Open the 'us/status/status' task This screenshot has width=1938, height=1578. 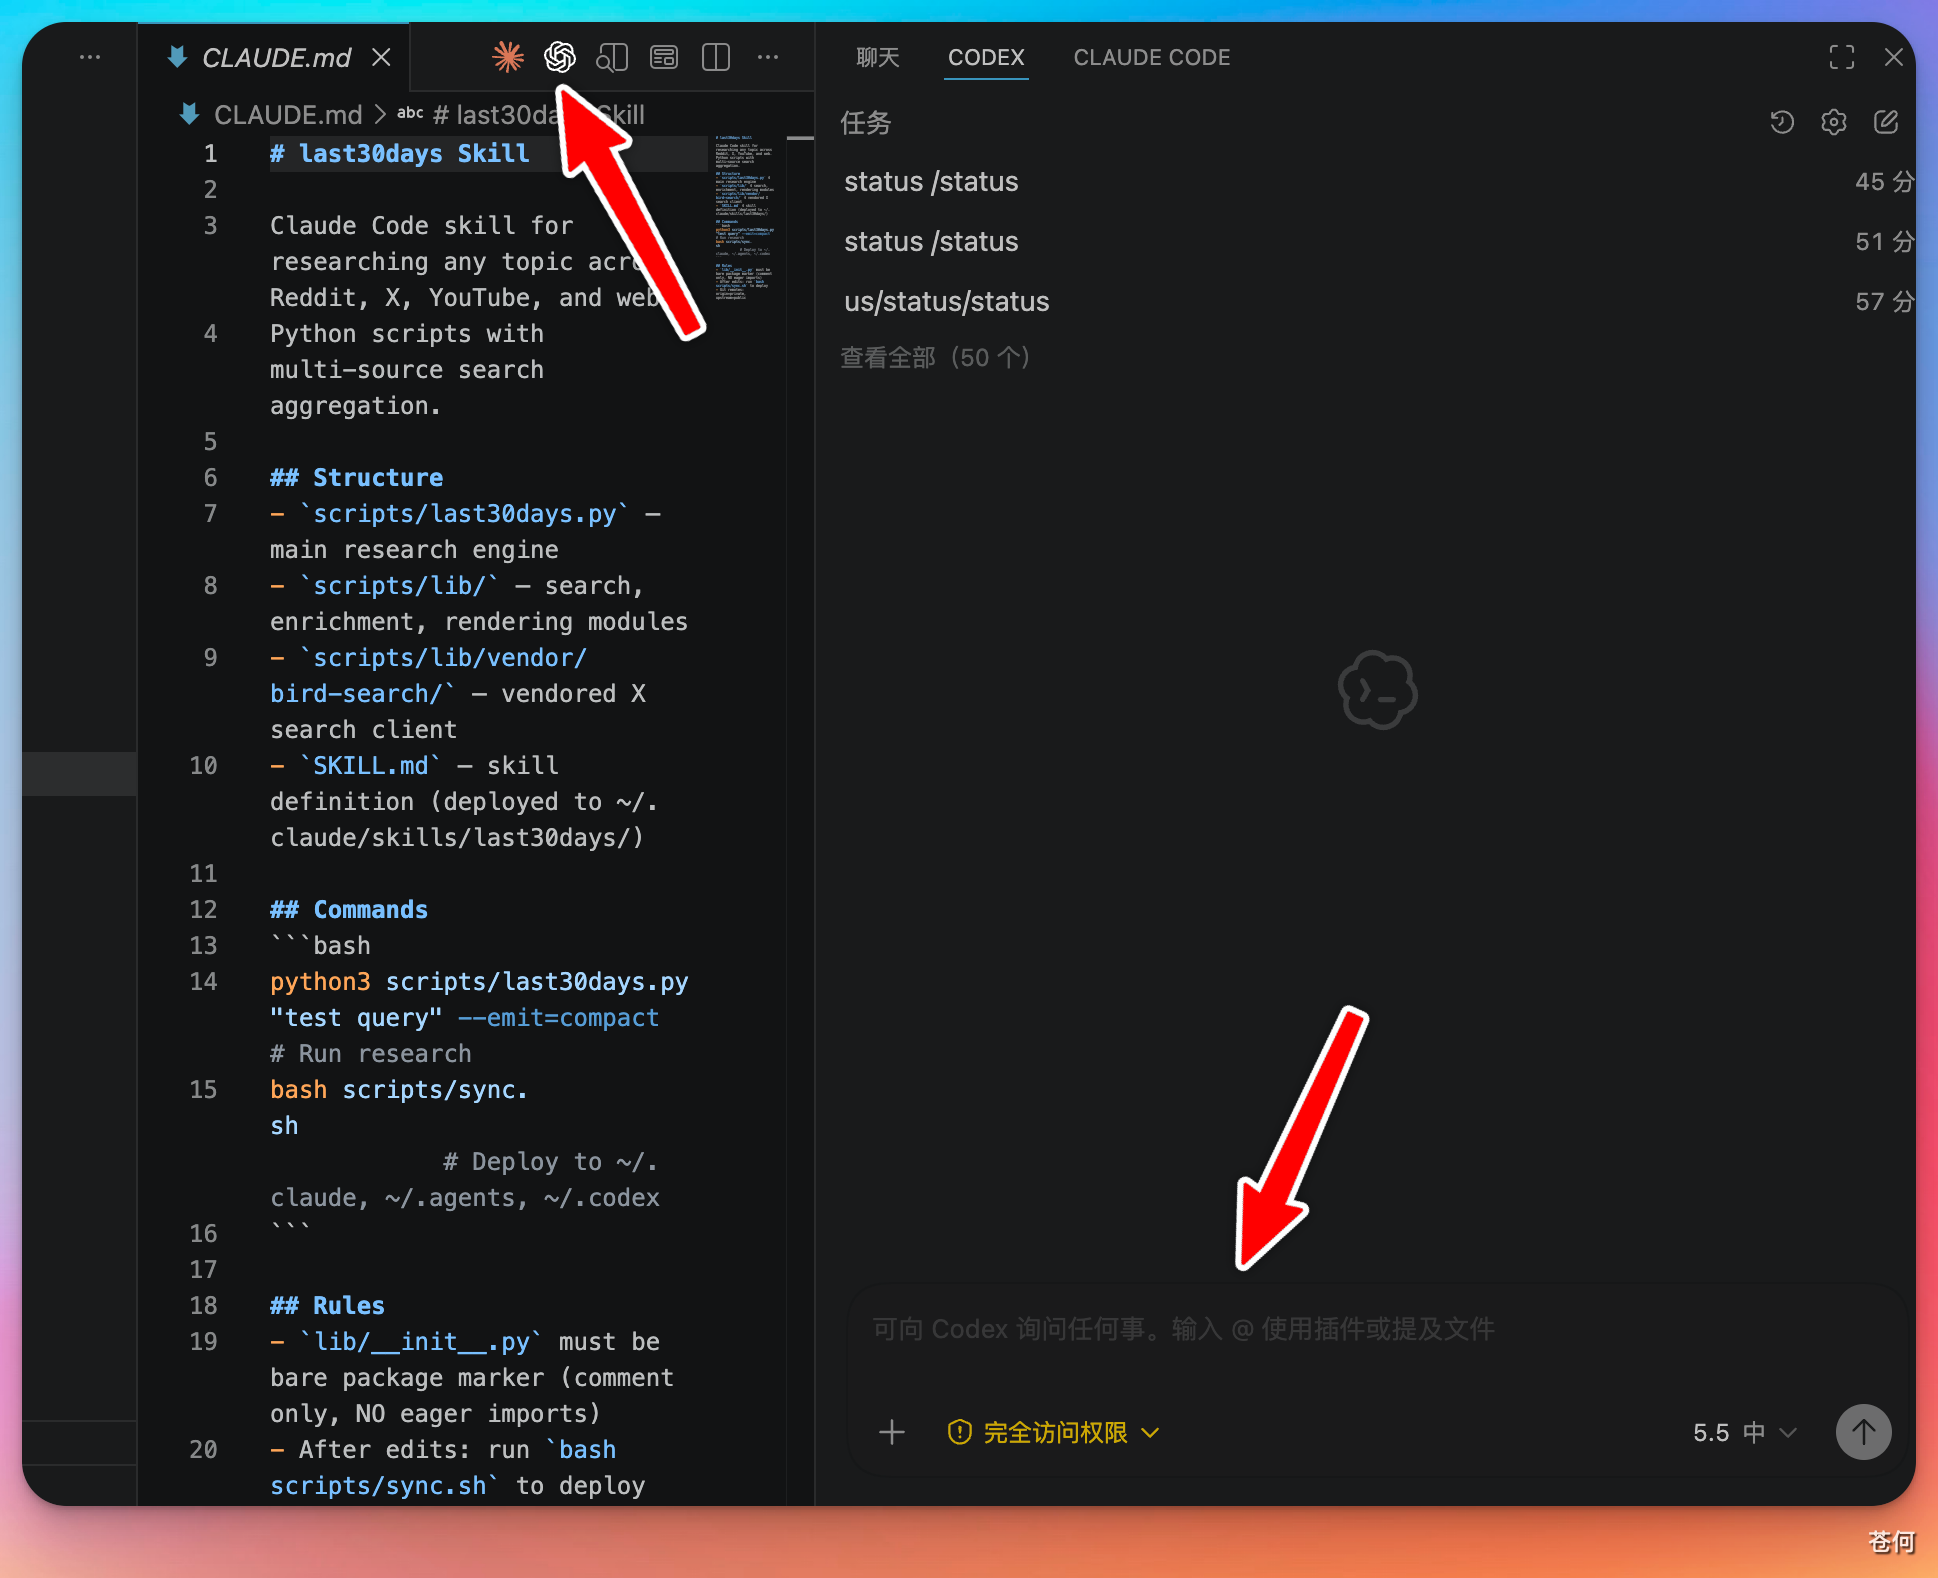click(1378, 301)
